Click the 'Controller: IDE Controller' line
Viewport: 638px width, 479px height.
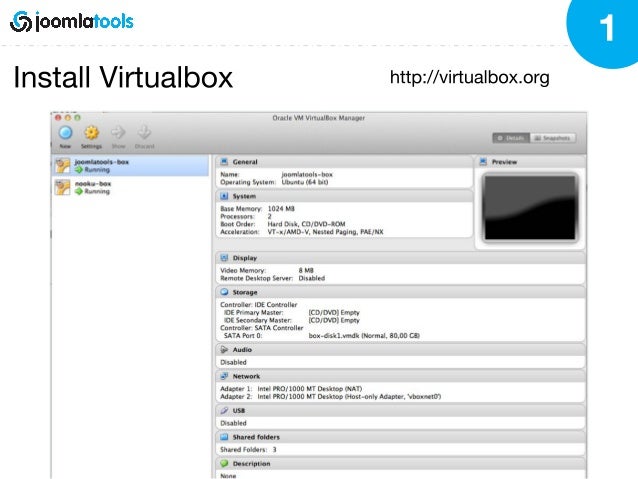259,305
